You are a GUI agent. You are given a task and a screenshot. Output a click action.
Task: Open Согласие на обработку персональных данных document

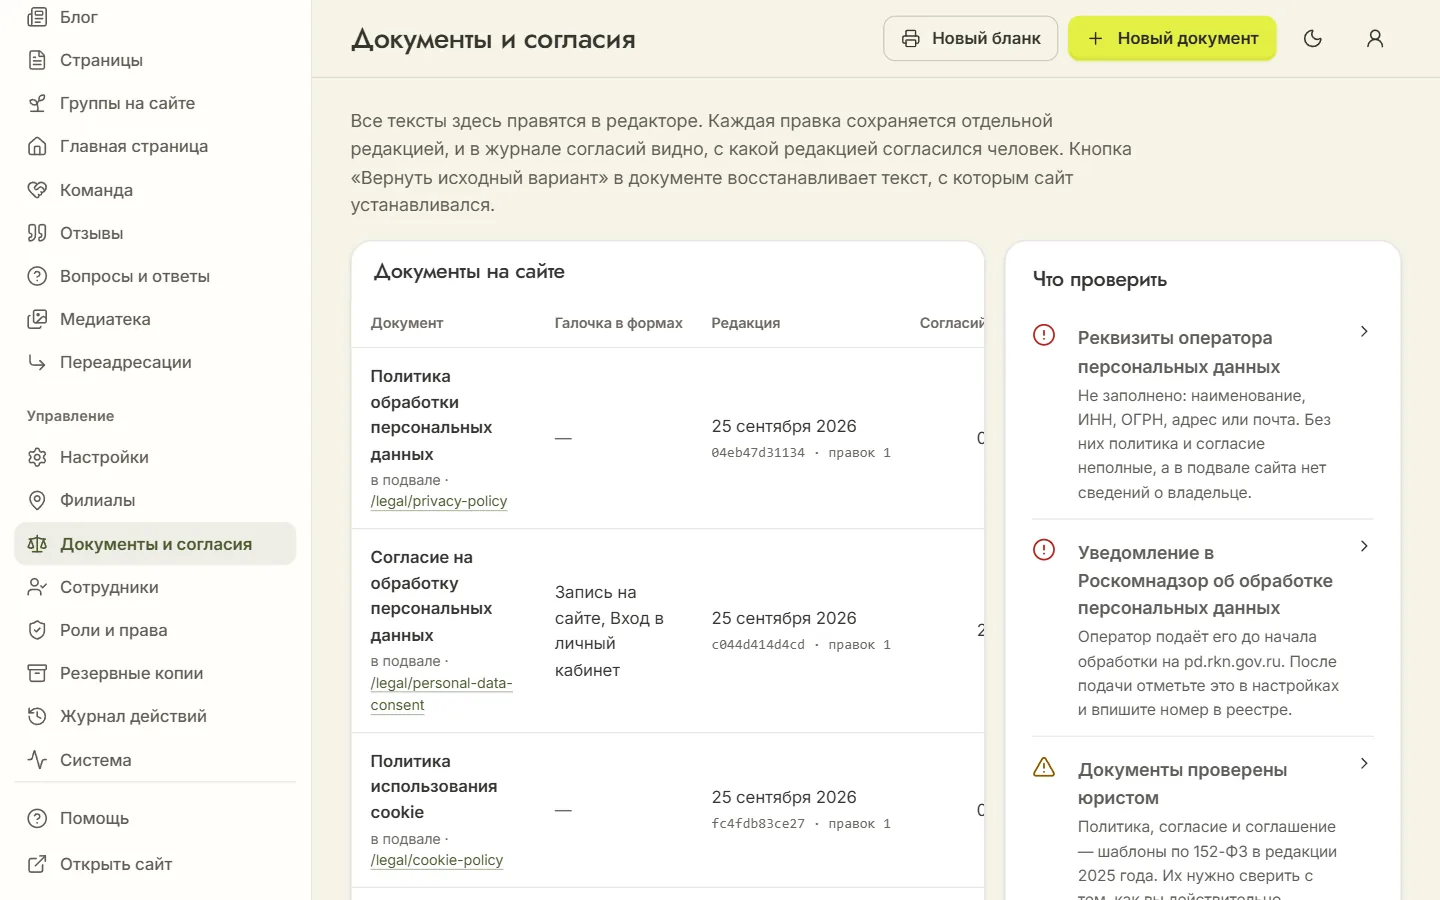pyautogui.click(x=431, y=596)
